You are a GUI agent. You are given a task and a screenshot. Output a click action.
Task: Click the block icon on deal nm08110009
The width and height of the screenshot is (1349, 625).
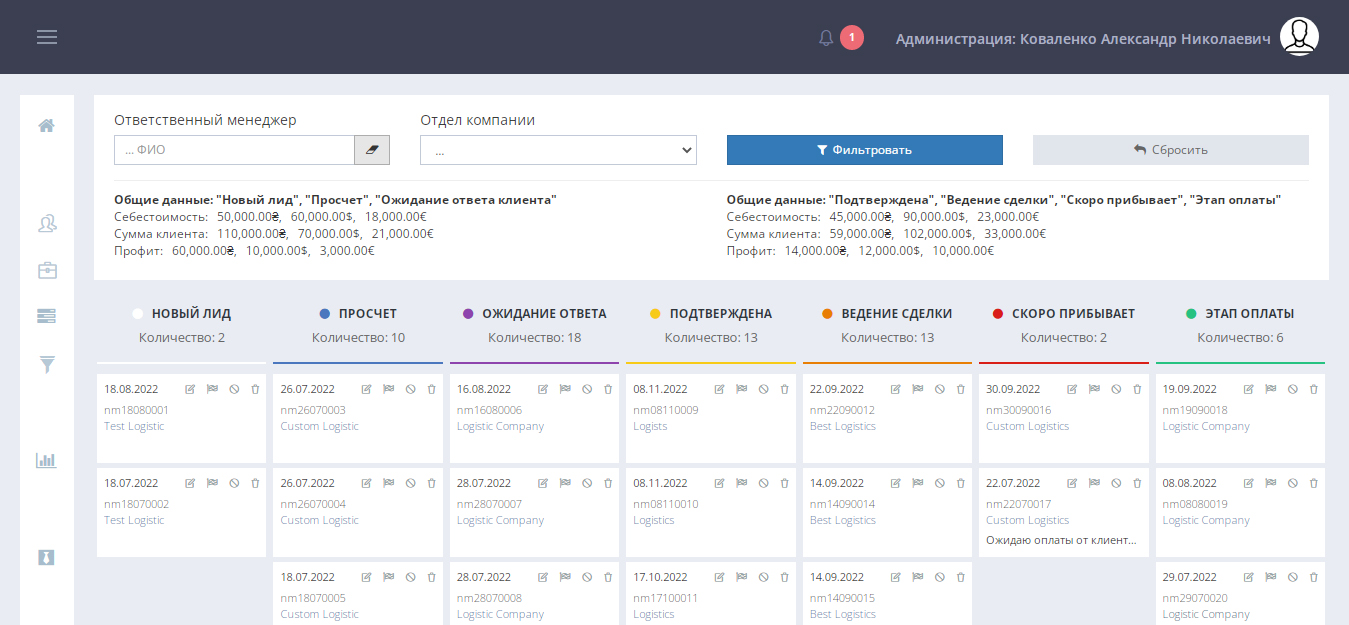763,389
